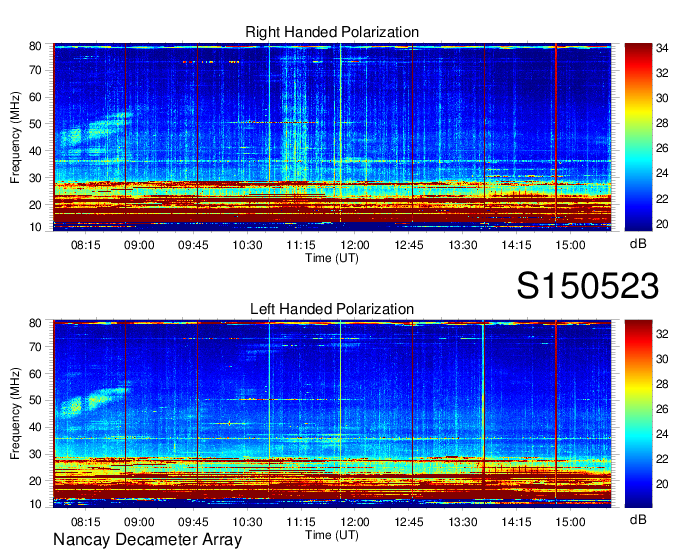Click the Right Handed Polarization spectrogram image
Screen dimensions: 680x552
tap(332, 137)
